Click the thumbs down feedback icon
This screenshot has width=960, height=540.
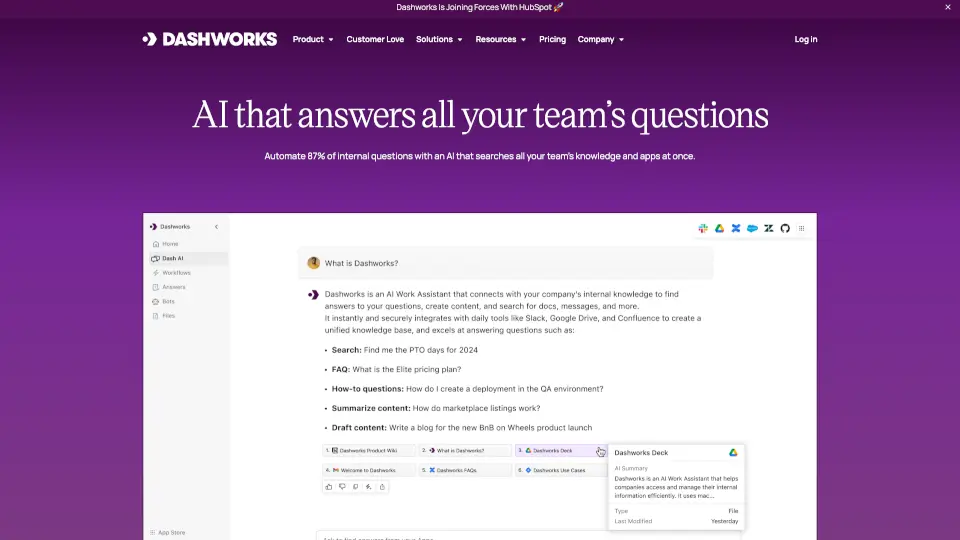tap(342, 487)
